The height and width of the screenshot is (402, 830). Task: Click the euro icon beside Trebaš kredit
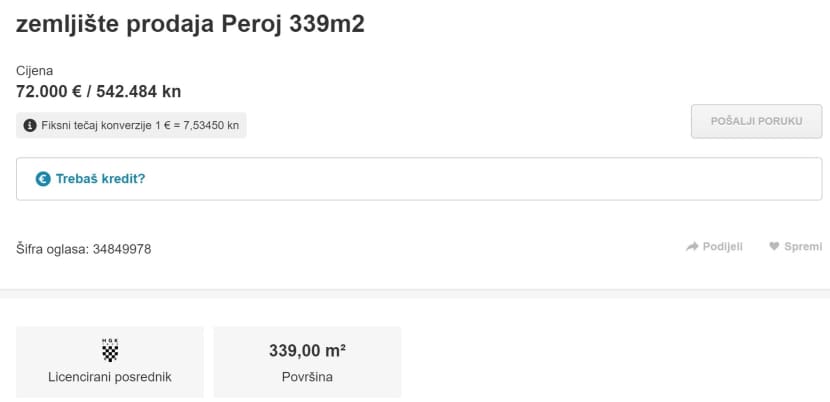[x=43, y=179]
